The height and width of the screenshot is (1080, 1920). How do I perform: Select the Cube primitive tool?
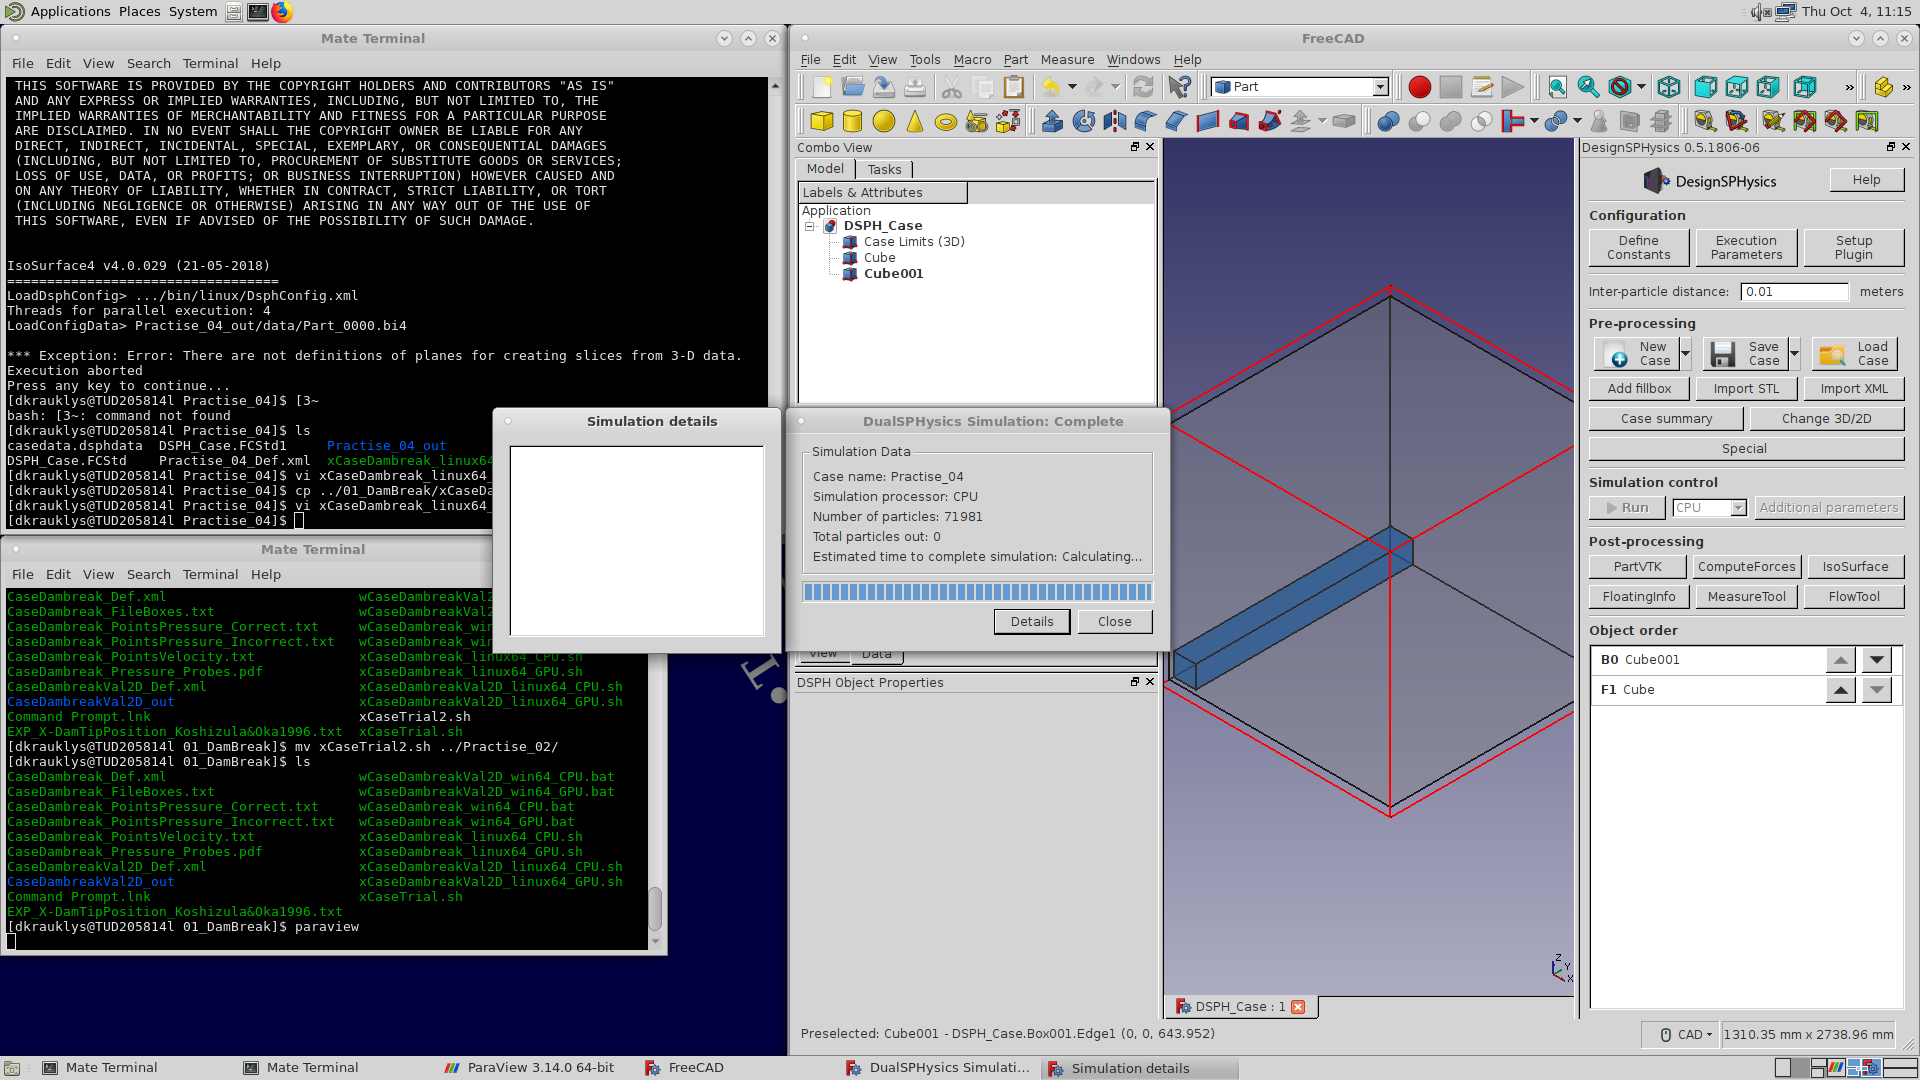(820, 121)
